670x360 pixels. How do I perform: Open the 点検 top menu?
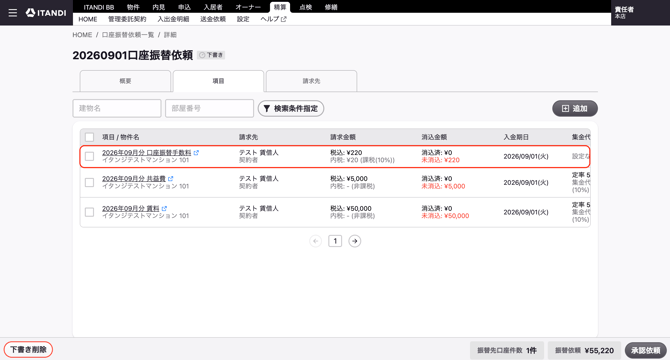[306, 7]
